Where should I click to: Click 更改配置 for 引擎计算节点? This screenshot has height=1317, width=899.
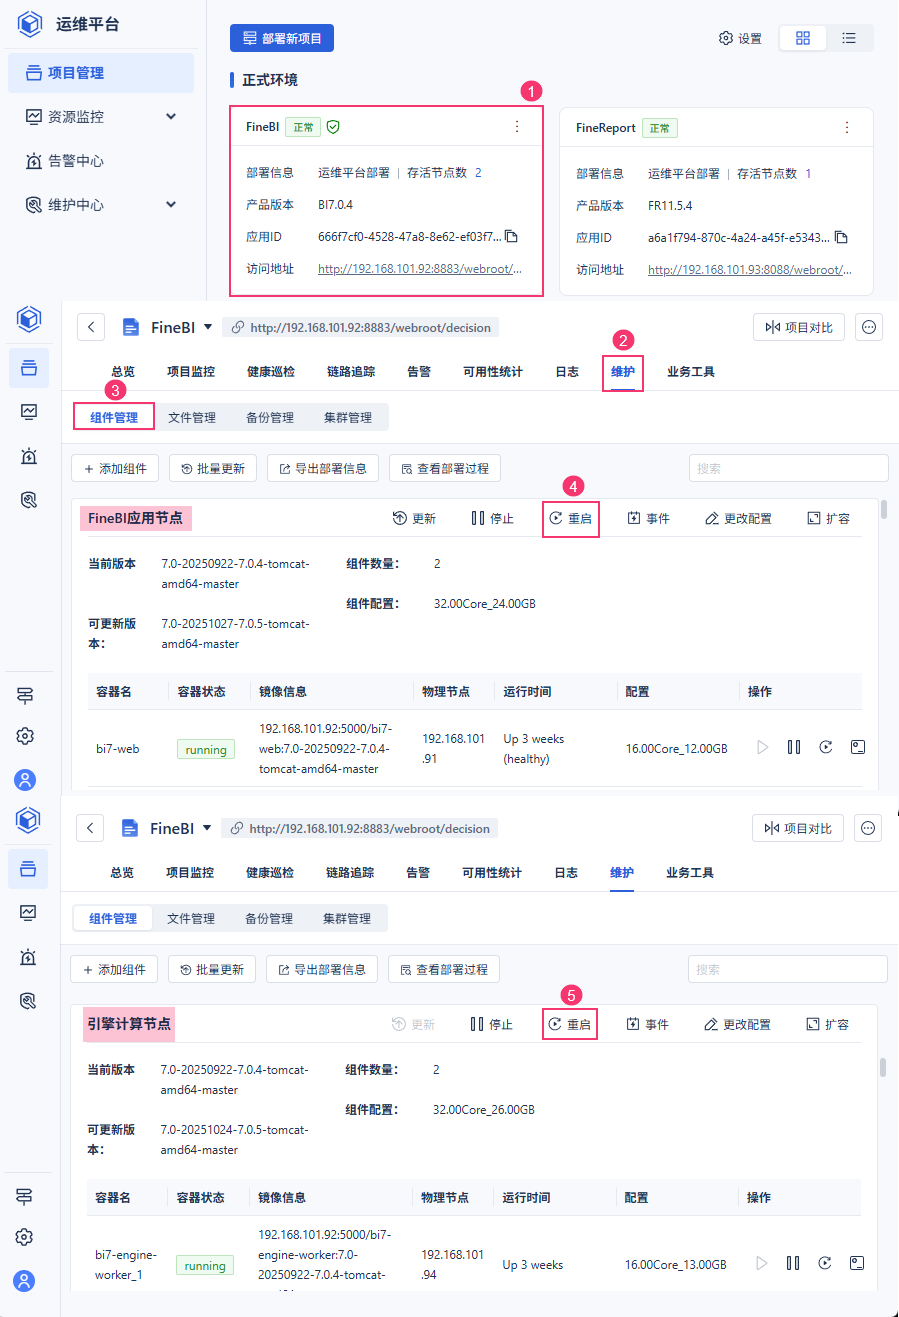pos(737,1025)
